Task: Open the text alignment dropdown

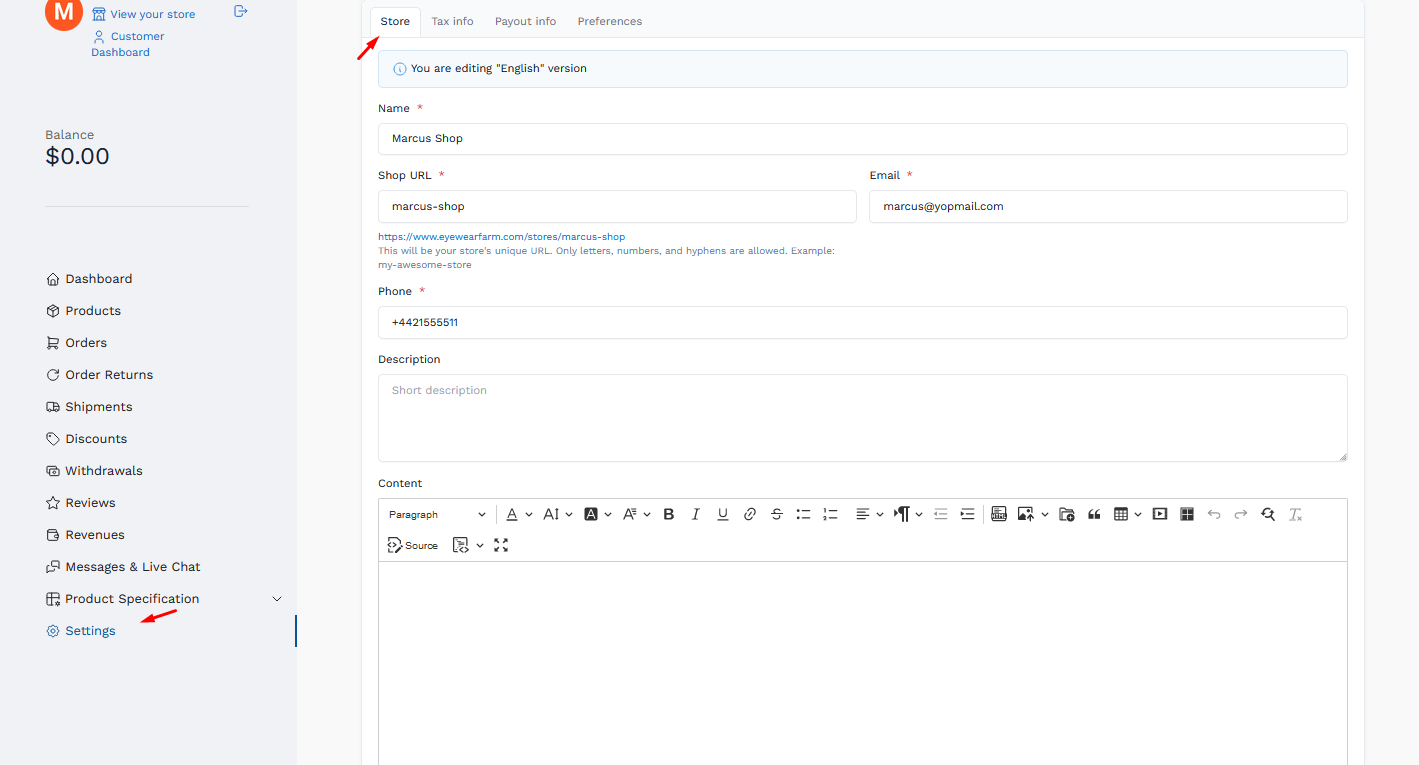Action: (x=869, y=514)
